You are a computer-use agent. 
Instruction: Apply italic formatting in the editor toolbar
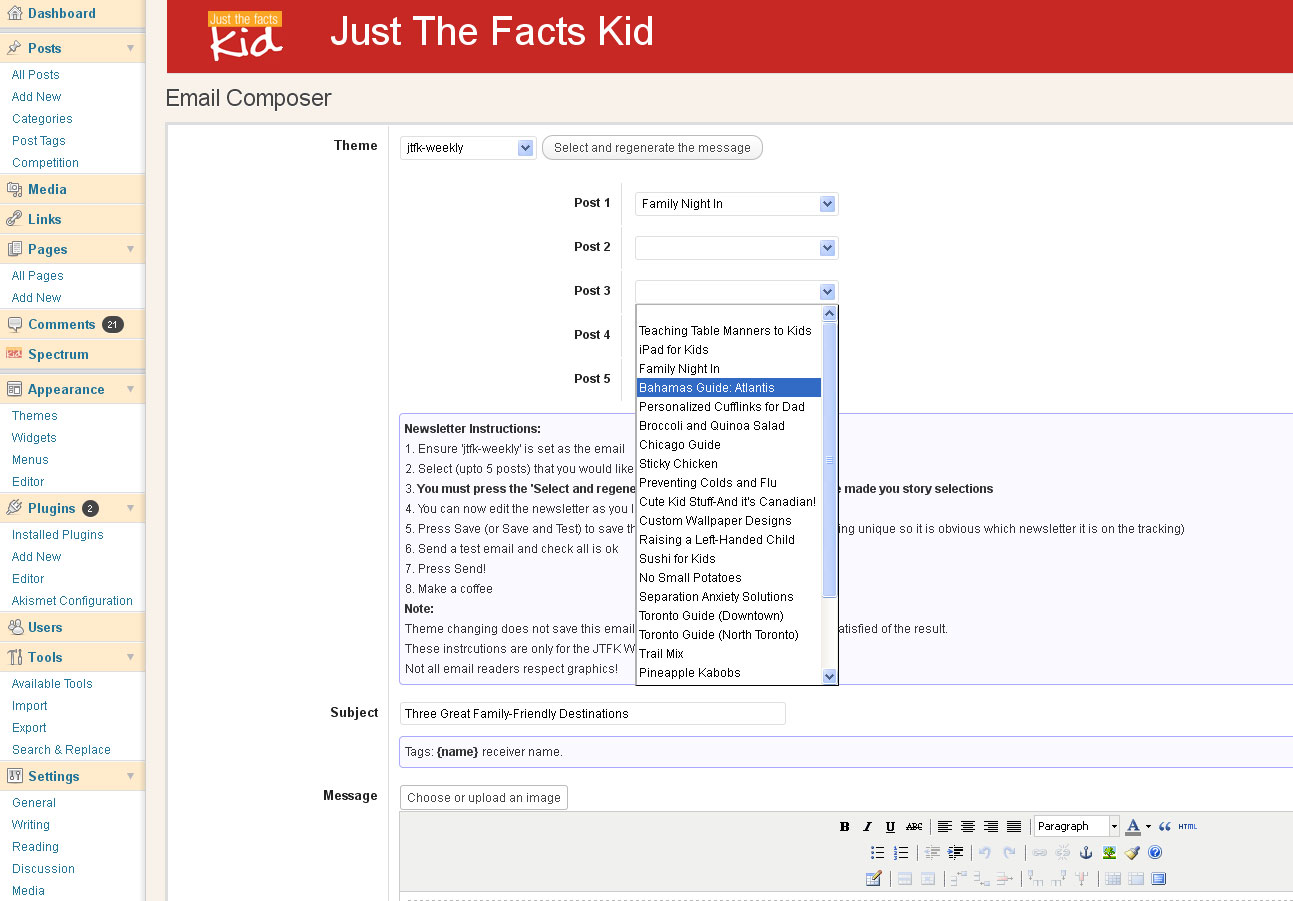[x=867, y=827]
